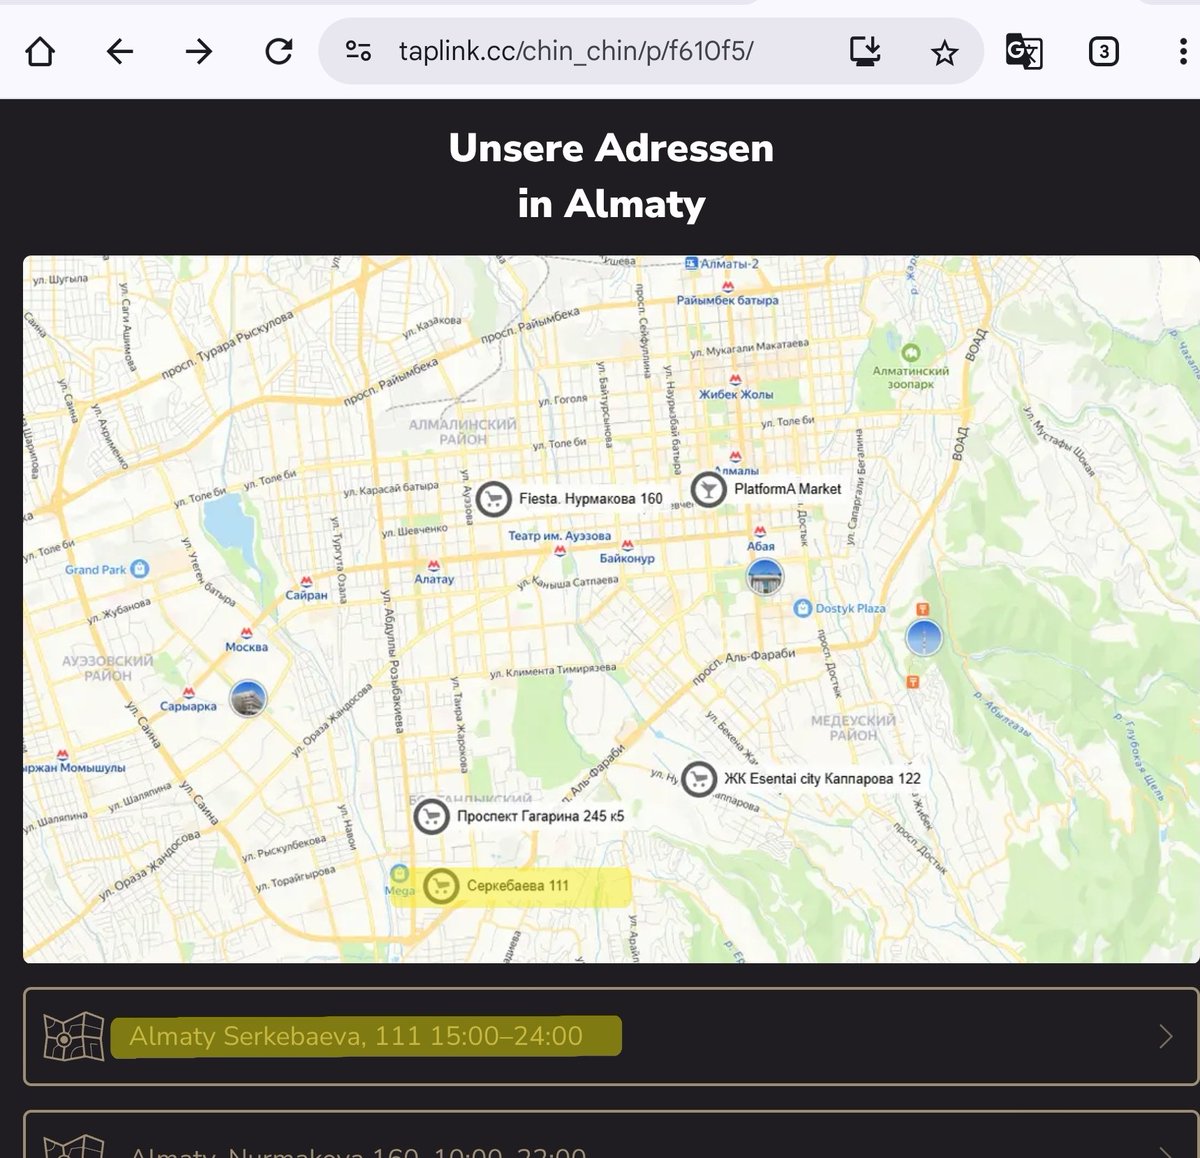Bookmark this page with the star

pos(944,52)
